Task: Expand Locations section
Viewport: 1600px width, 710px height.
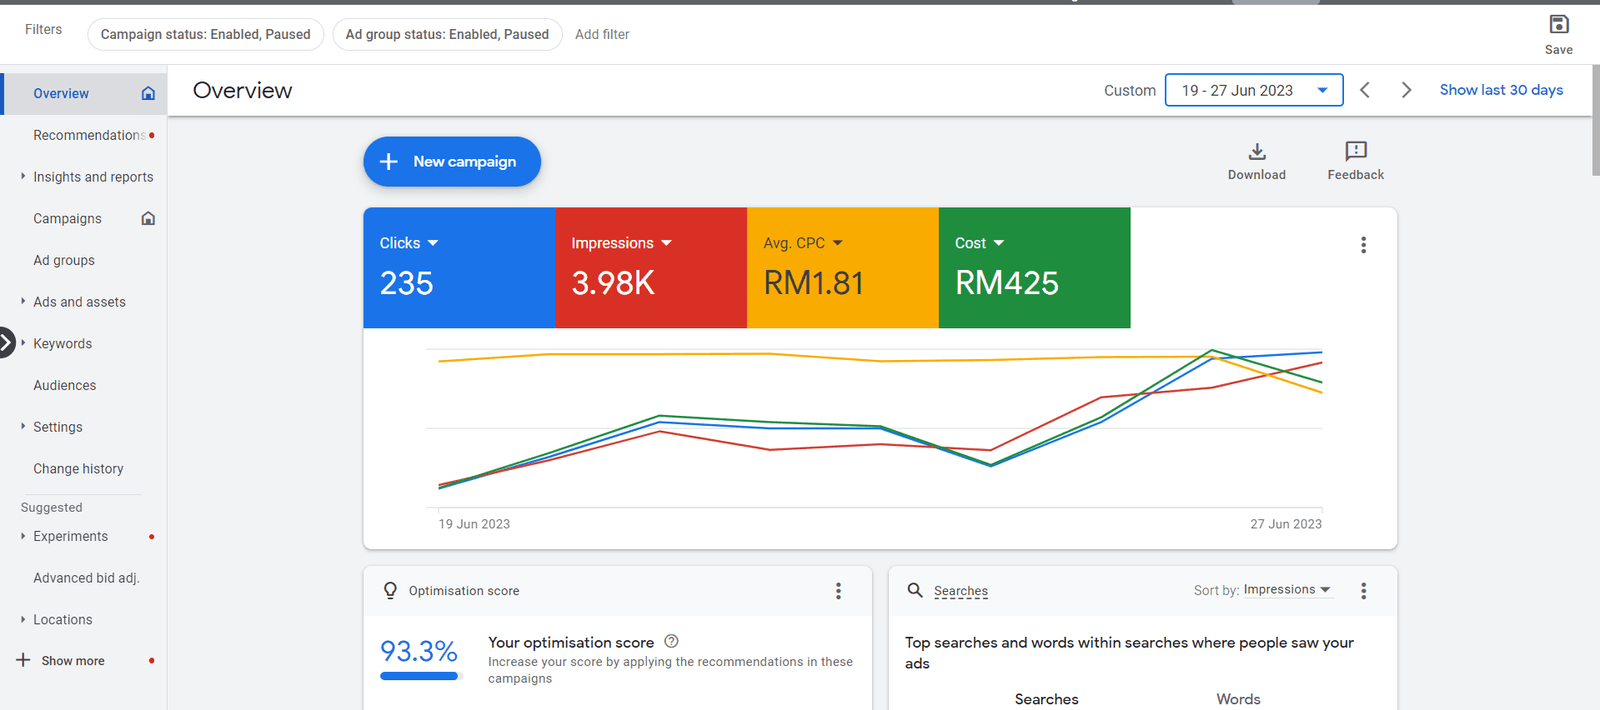Action: pos(23,619)
